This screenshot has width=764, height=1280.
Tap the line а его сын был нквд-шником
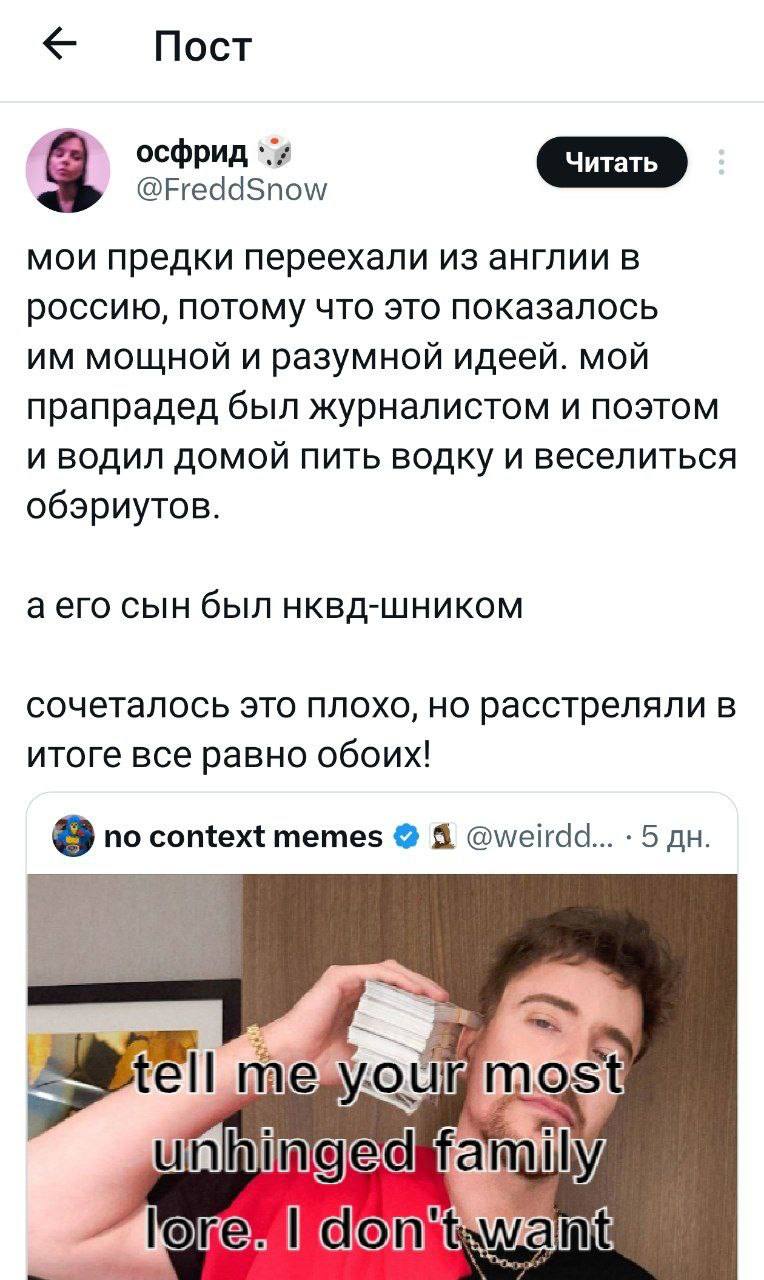275,606
